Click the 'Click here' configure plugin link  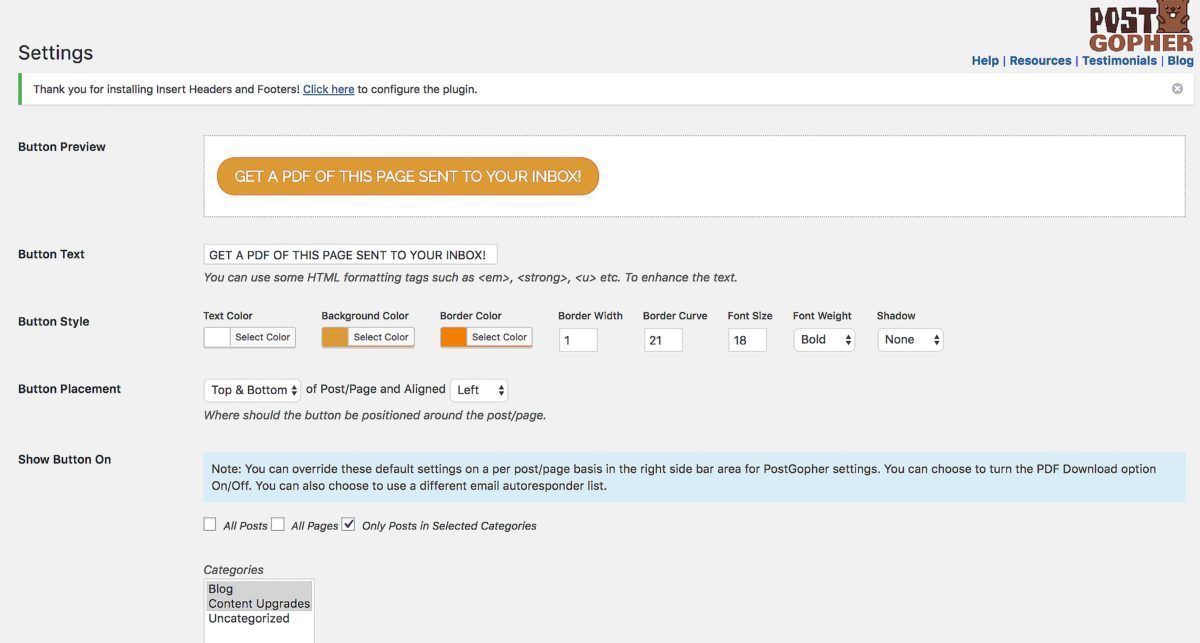click(328, 89)
